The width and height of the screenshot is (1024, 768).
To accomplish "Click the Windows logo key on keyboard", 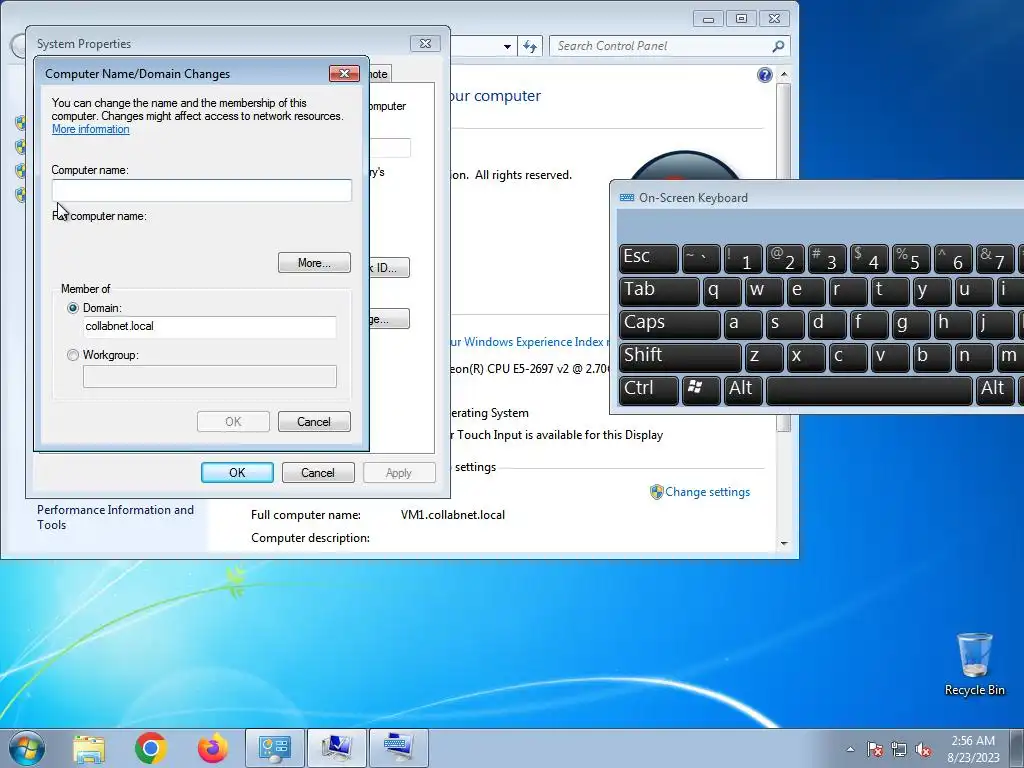I will [x=701, y=389].
